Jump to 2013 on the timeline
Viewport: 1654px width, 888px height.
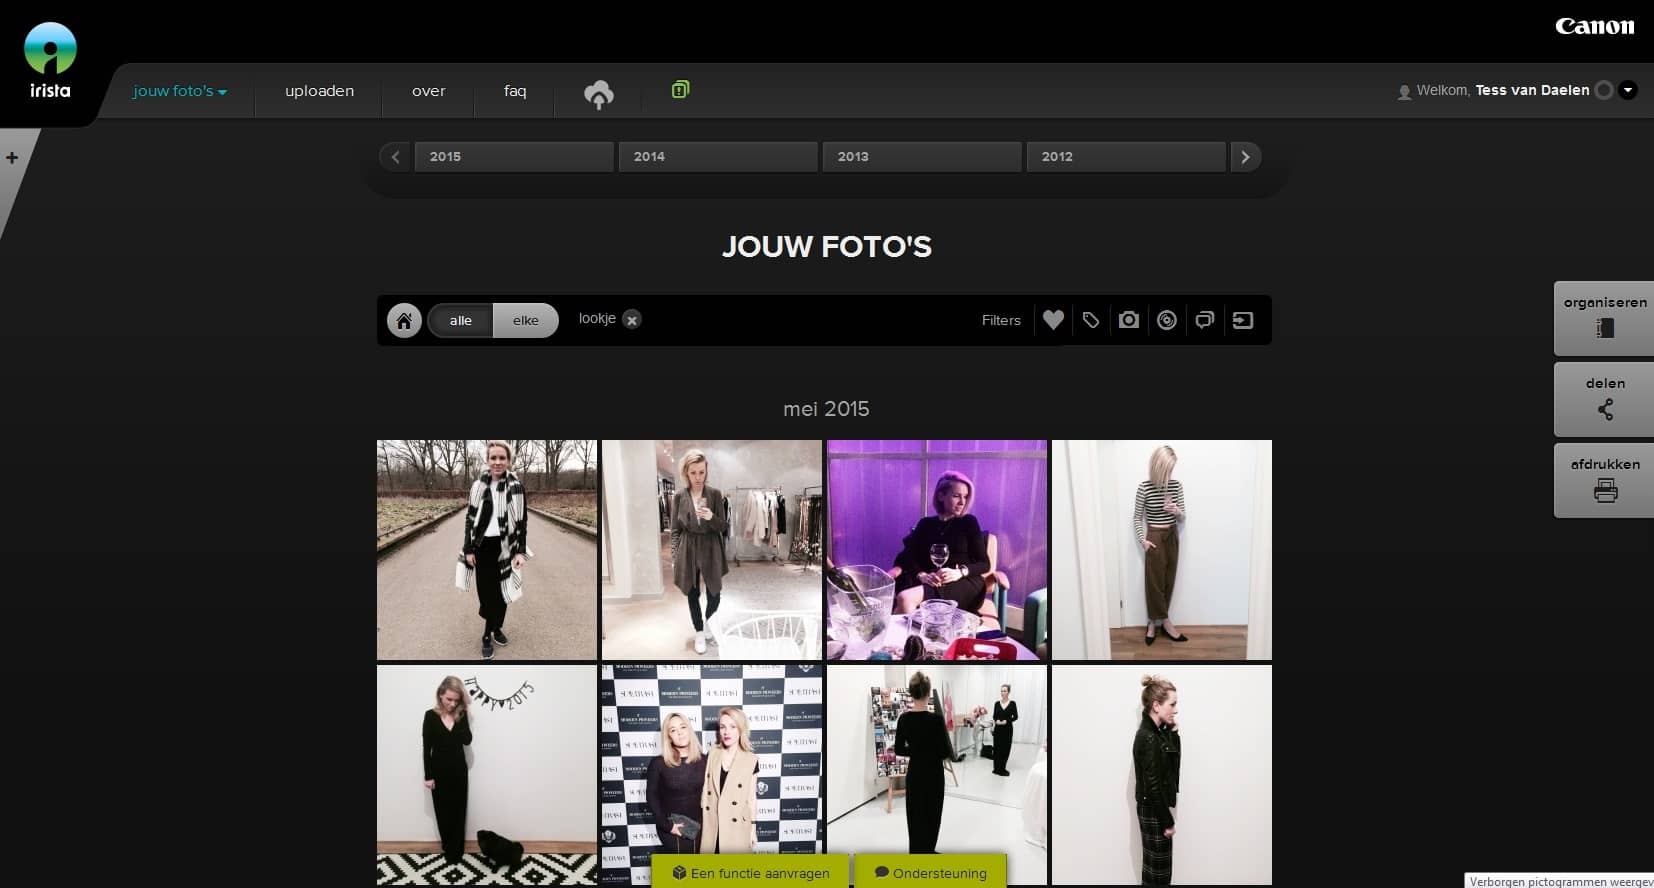pyautogui.click(x=921, y=157)
